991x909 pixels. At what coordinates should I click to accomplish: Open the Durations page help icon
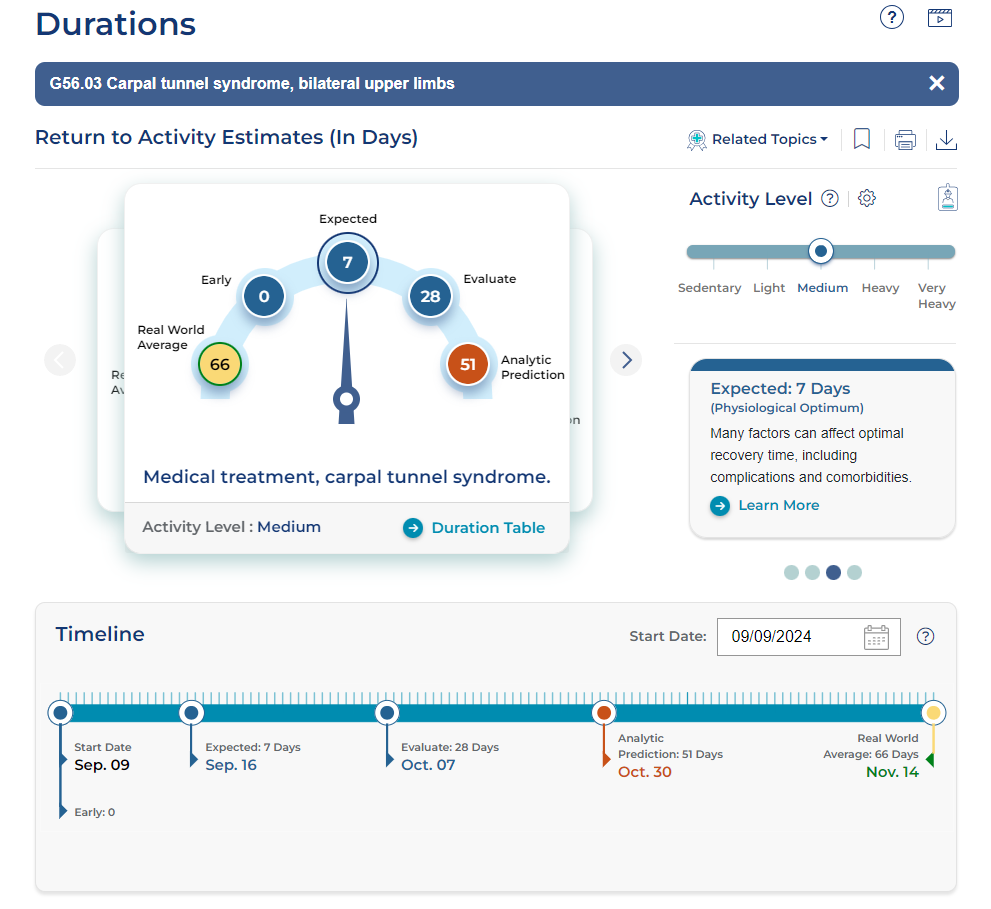click(x=891, y=17)
